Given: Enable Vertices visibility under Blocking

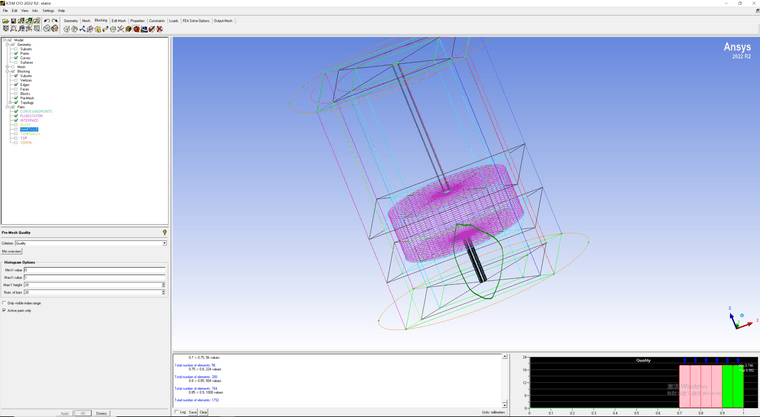Looking at the screenshot, I should (x=16, y=80).
